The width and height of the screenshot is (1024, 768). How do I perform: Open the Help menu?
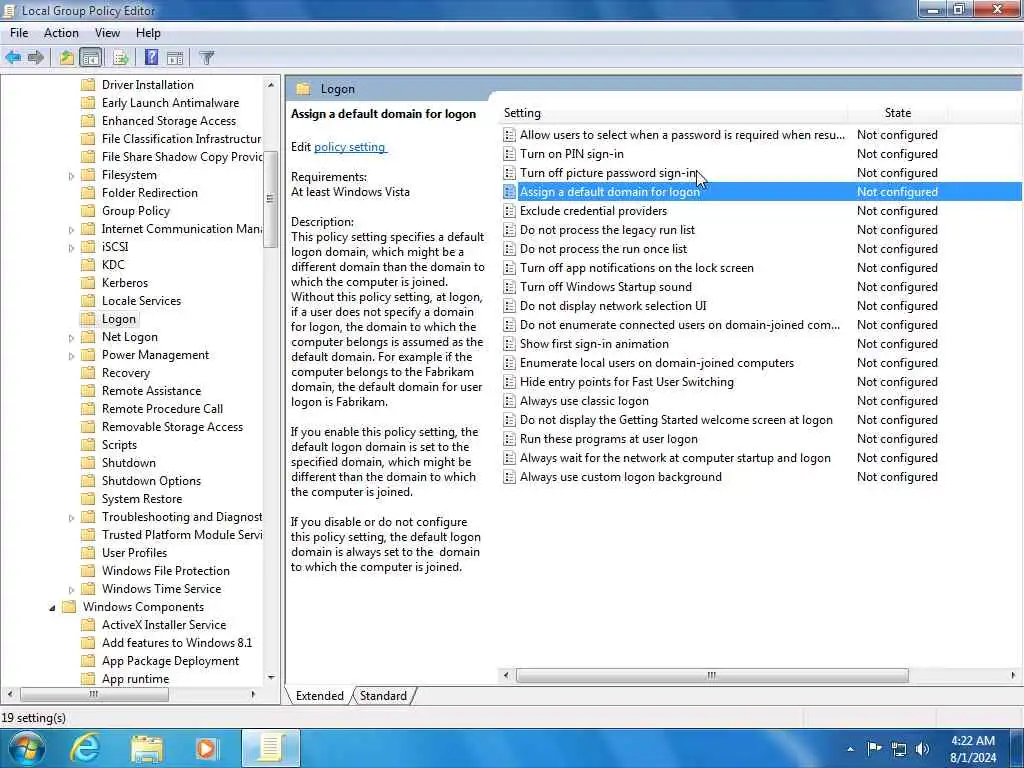148,33
